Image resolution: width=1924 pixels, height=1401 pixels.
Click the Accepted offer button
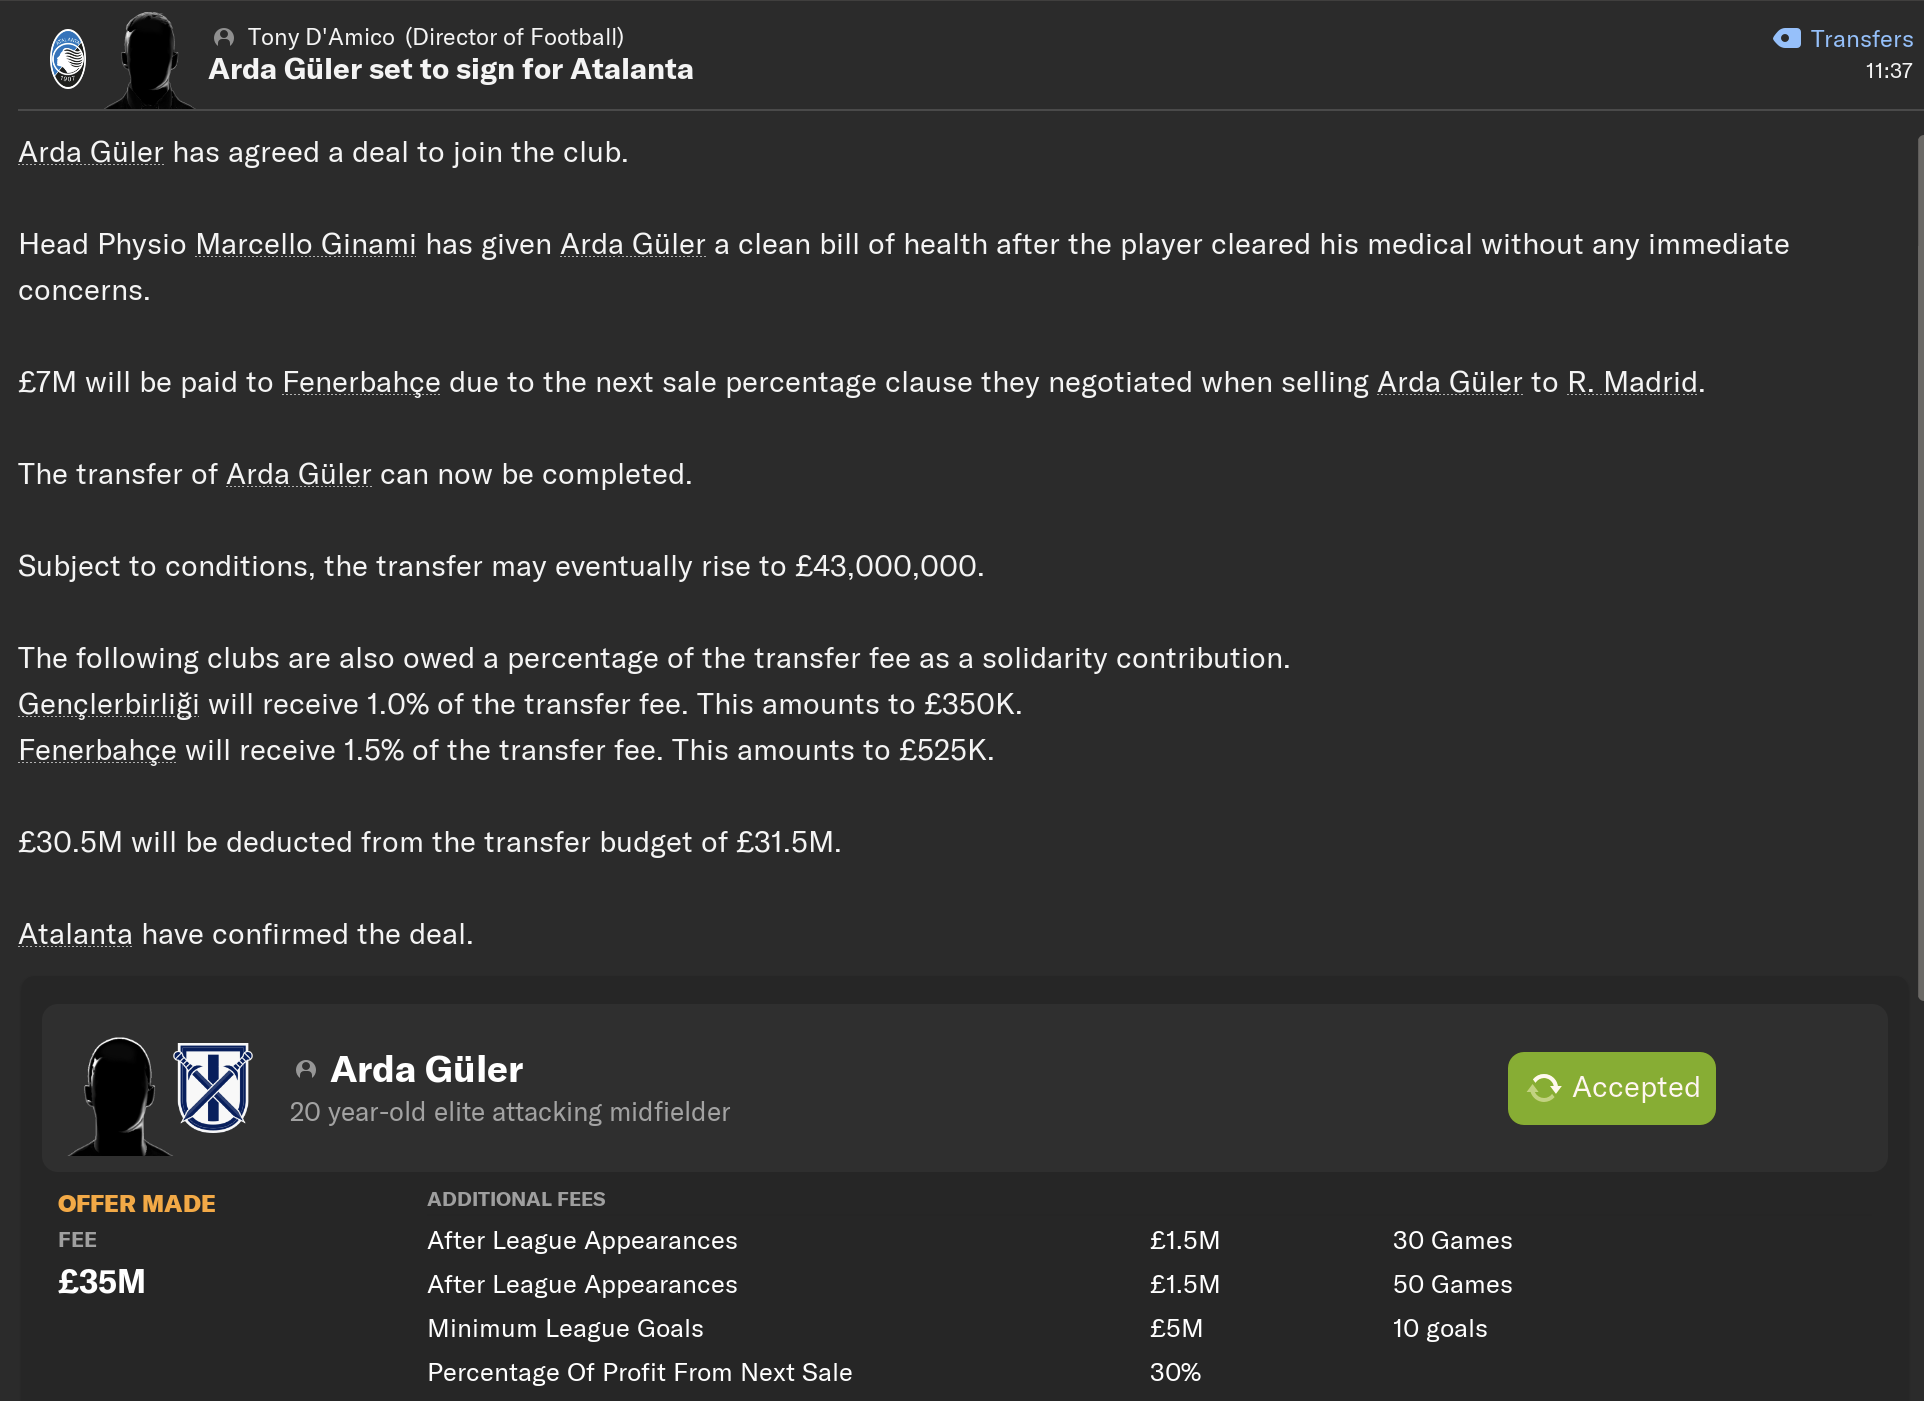pyautogui.click(x=1611, y=1088)
